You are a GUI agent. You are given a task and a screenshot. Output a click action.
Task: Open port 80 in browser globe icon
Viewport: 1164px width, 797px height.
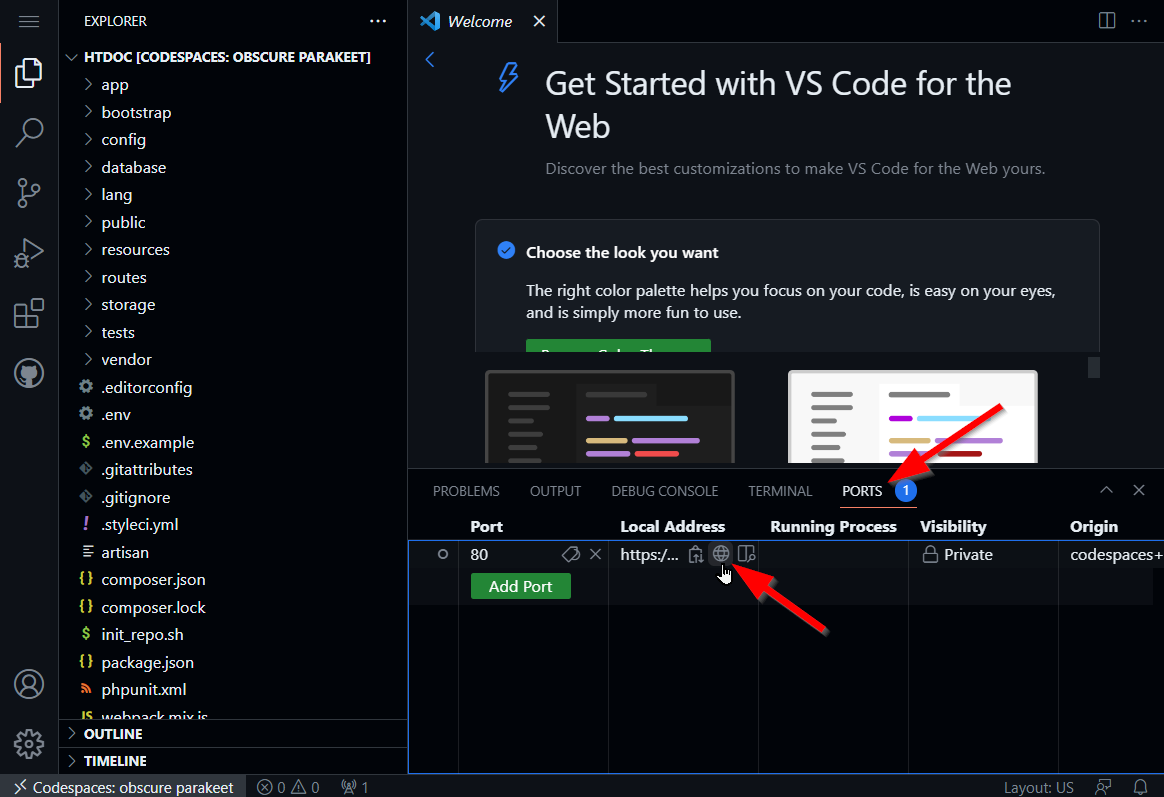pos(721,554)
